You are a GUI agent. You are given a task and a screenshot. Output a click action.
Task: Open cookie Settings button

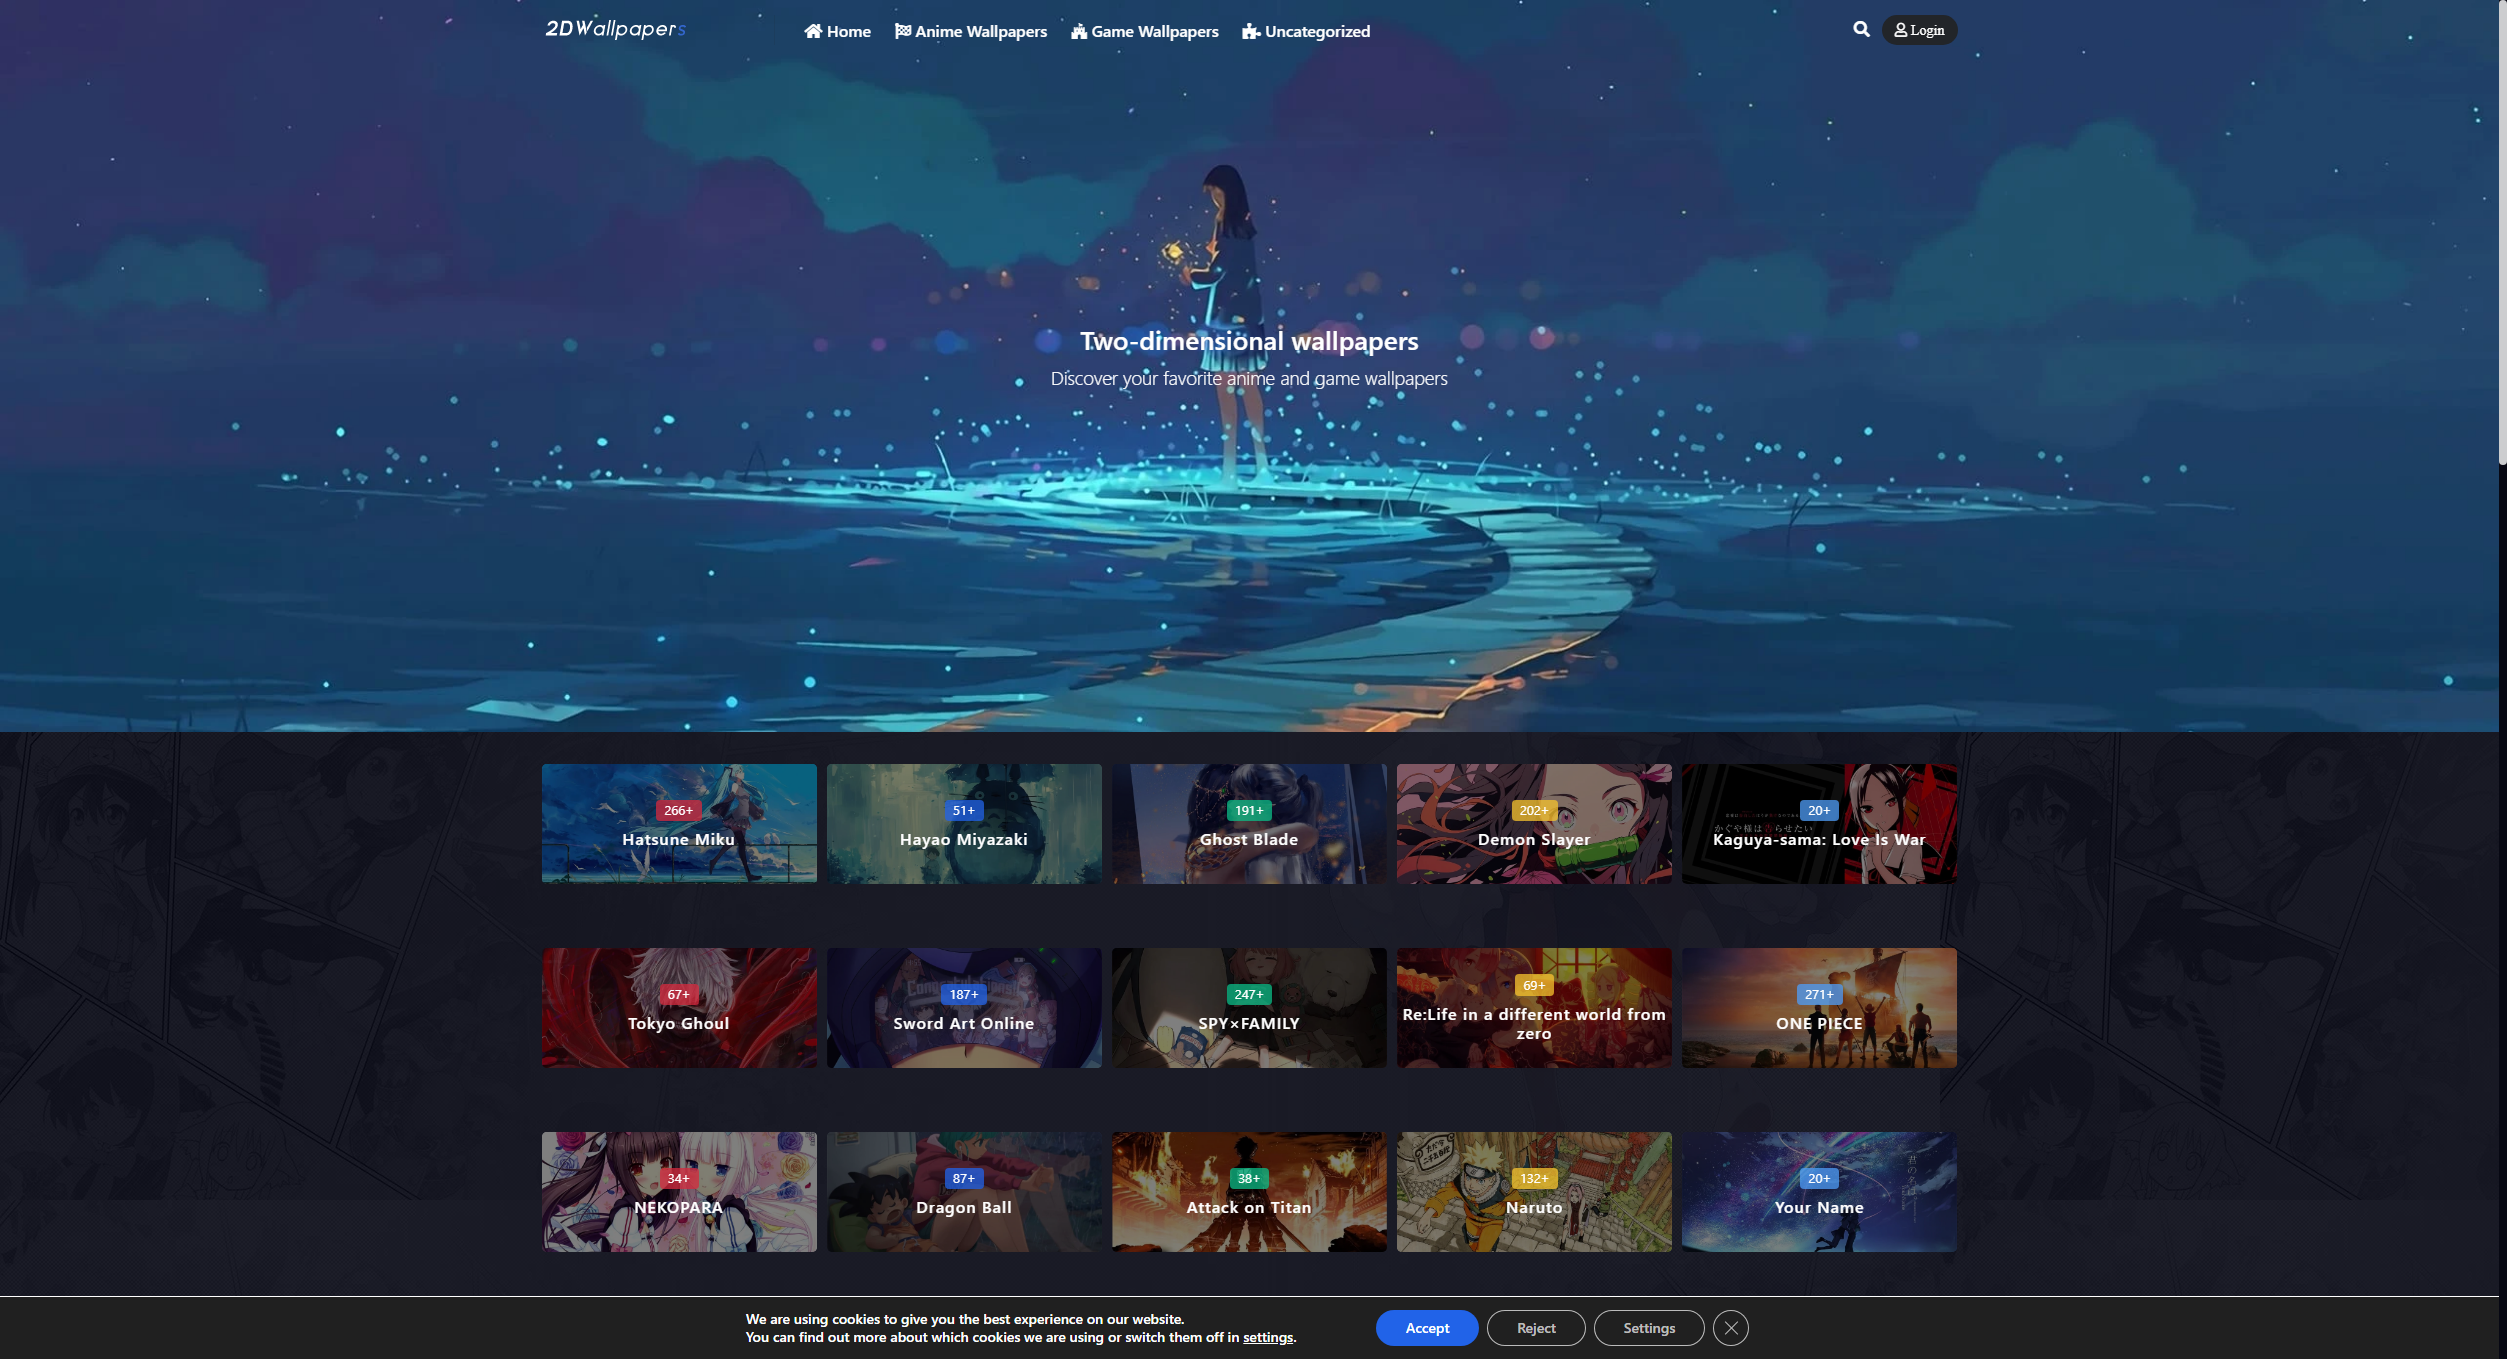[x=1648, y=1328]
